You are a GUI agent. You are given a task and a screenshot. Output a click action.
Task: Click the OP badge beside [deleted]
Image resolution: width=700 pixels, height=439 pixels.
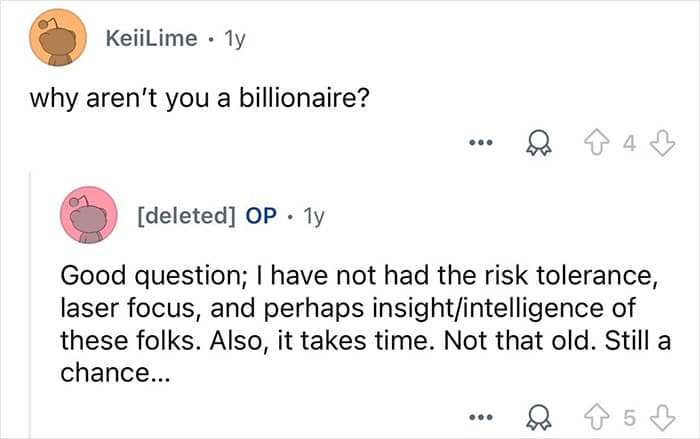pos(261,215)
